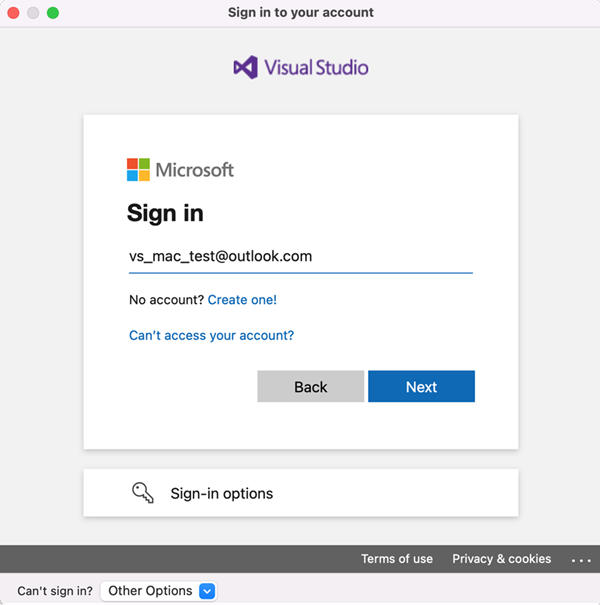Follow the Create one! link
The width and height of the screenshot is (600, 605).
(x=242, y=300)
